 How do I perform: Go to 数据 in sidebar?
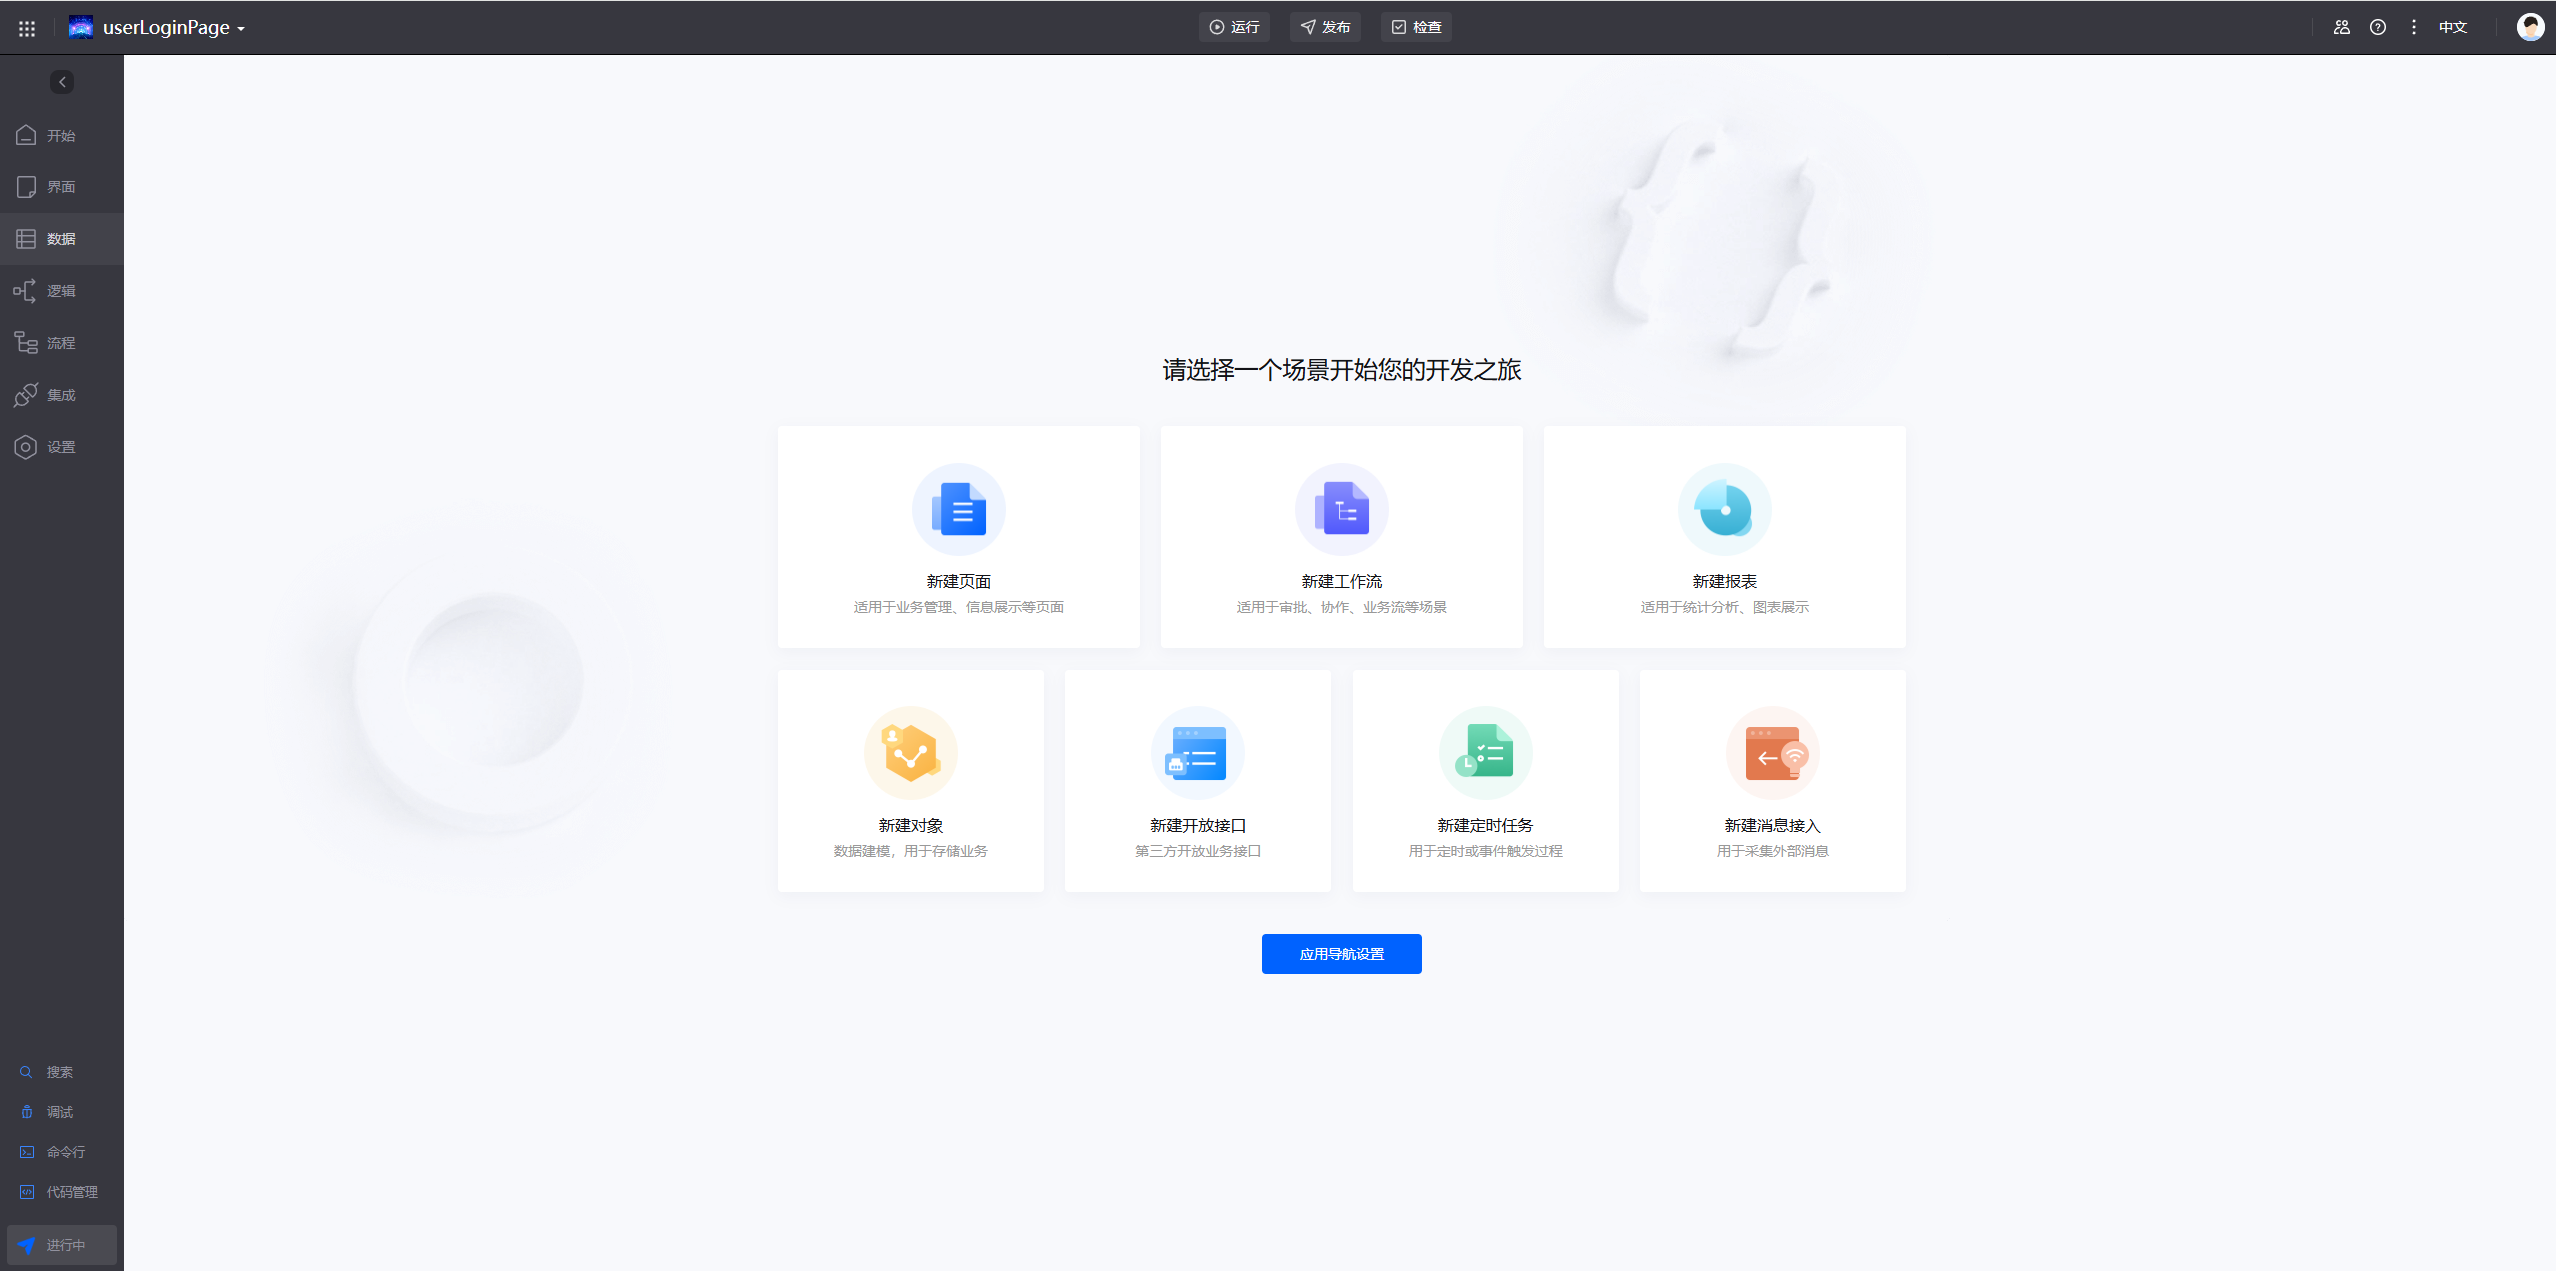tap(61, 239)
